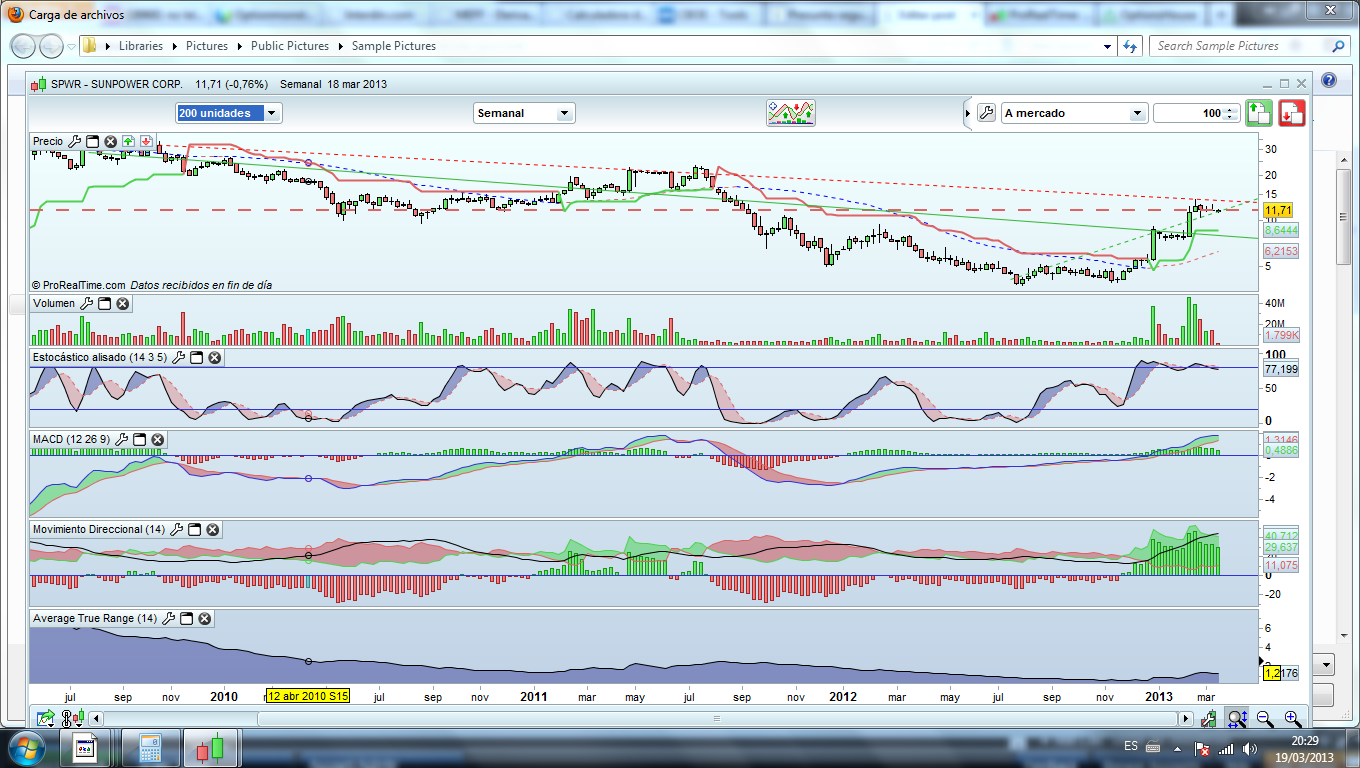Click Public Pictures breadcrumb item
1360x768 pixels.
[x=289, y=46]
